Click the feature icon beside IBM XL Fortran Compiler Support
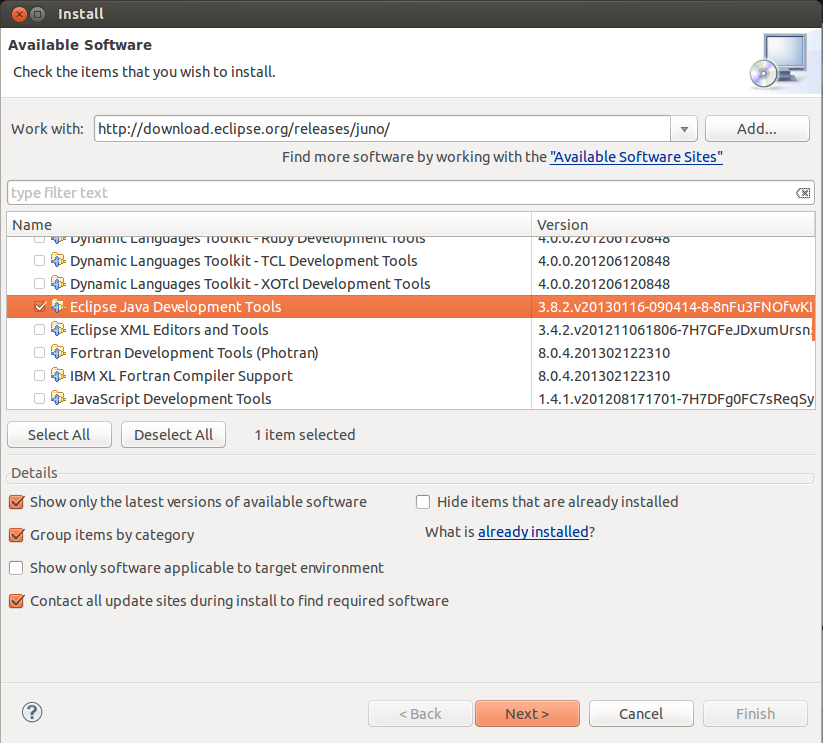This screenshot has width=823, height=743. (x=58, y=376)
